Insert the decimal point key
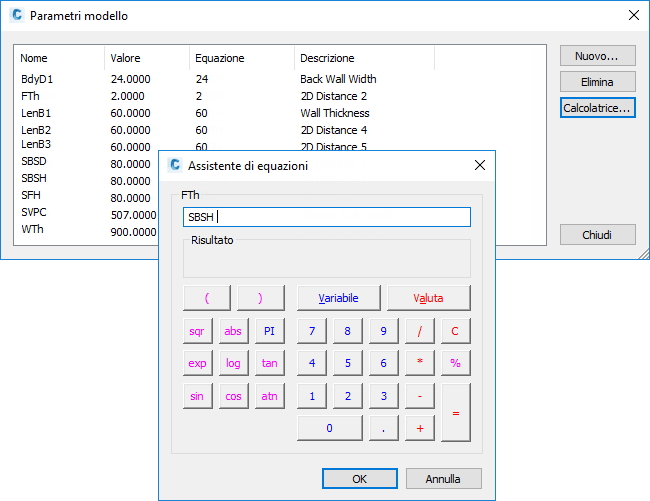This screenshot has width=650, height=501. coord(383,428)
